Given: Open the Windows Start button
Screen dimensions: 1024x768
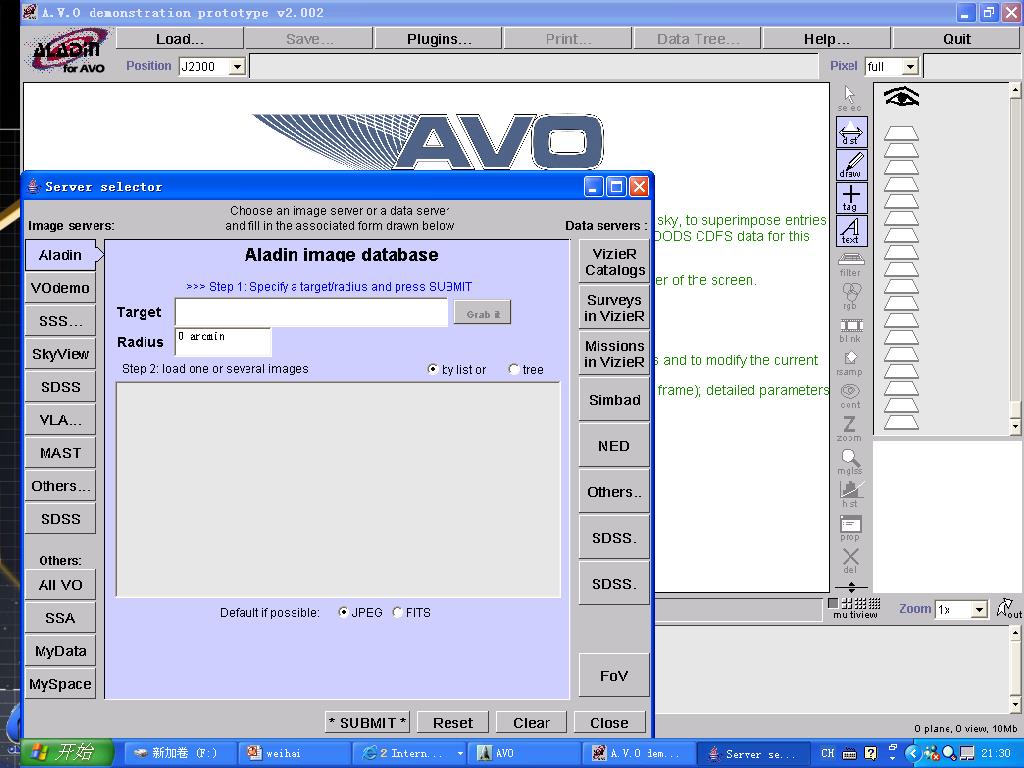Looking at the screenshot, I should pos(67,752).
